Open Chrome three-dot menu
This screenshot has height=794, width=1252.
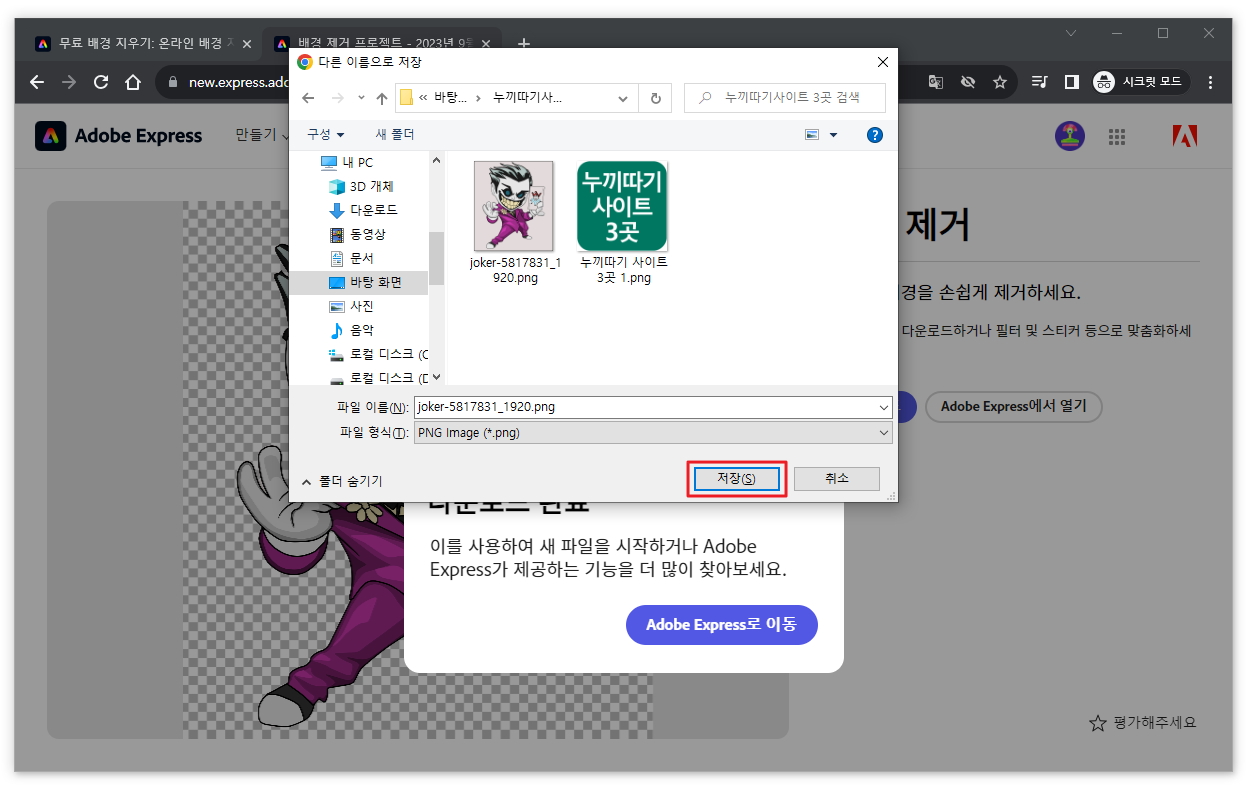pos(1212,82)
